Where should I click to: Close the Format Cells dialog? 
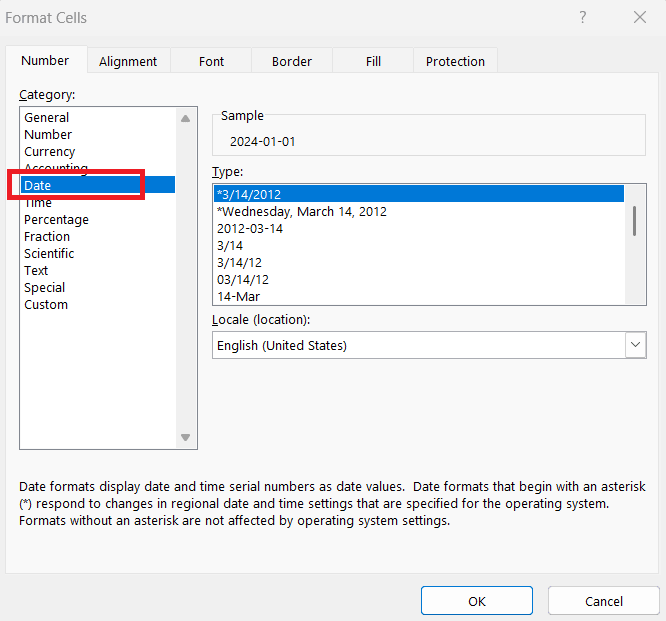640,18
